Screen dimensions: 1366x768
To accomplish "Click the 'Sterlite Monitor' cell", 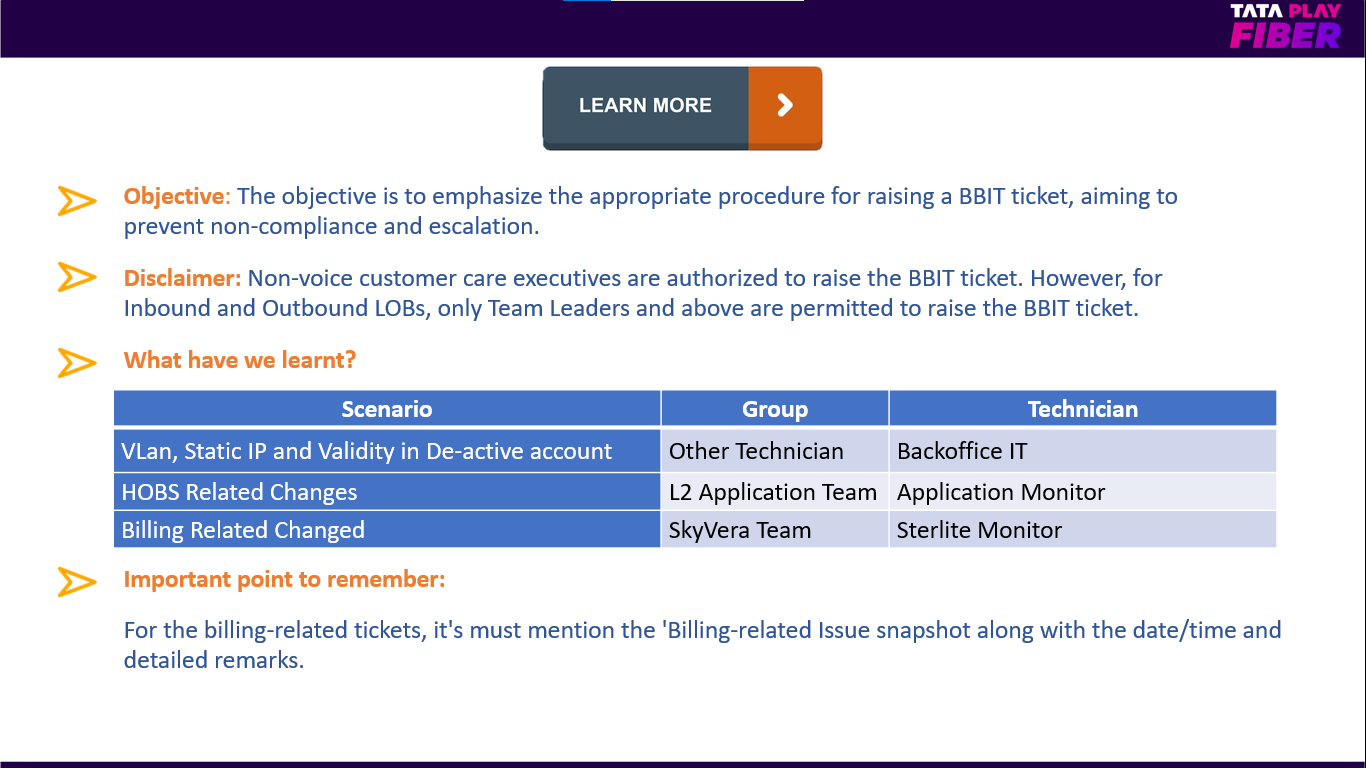I will (x=1083, y=530).
